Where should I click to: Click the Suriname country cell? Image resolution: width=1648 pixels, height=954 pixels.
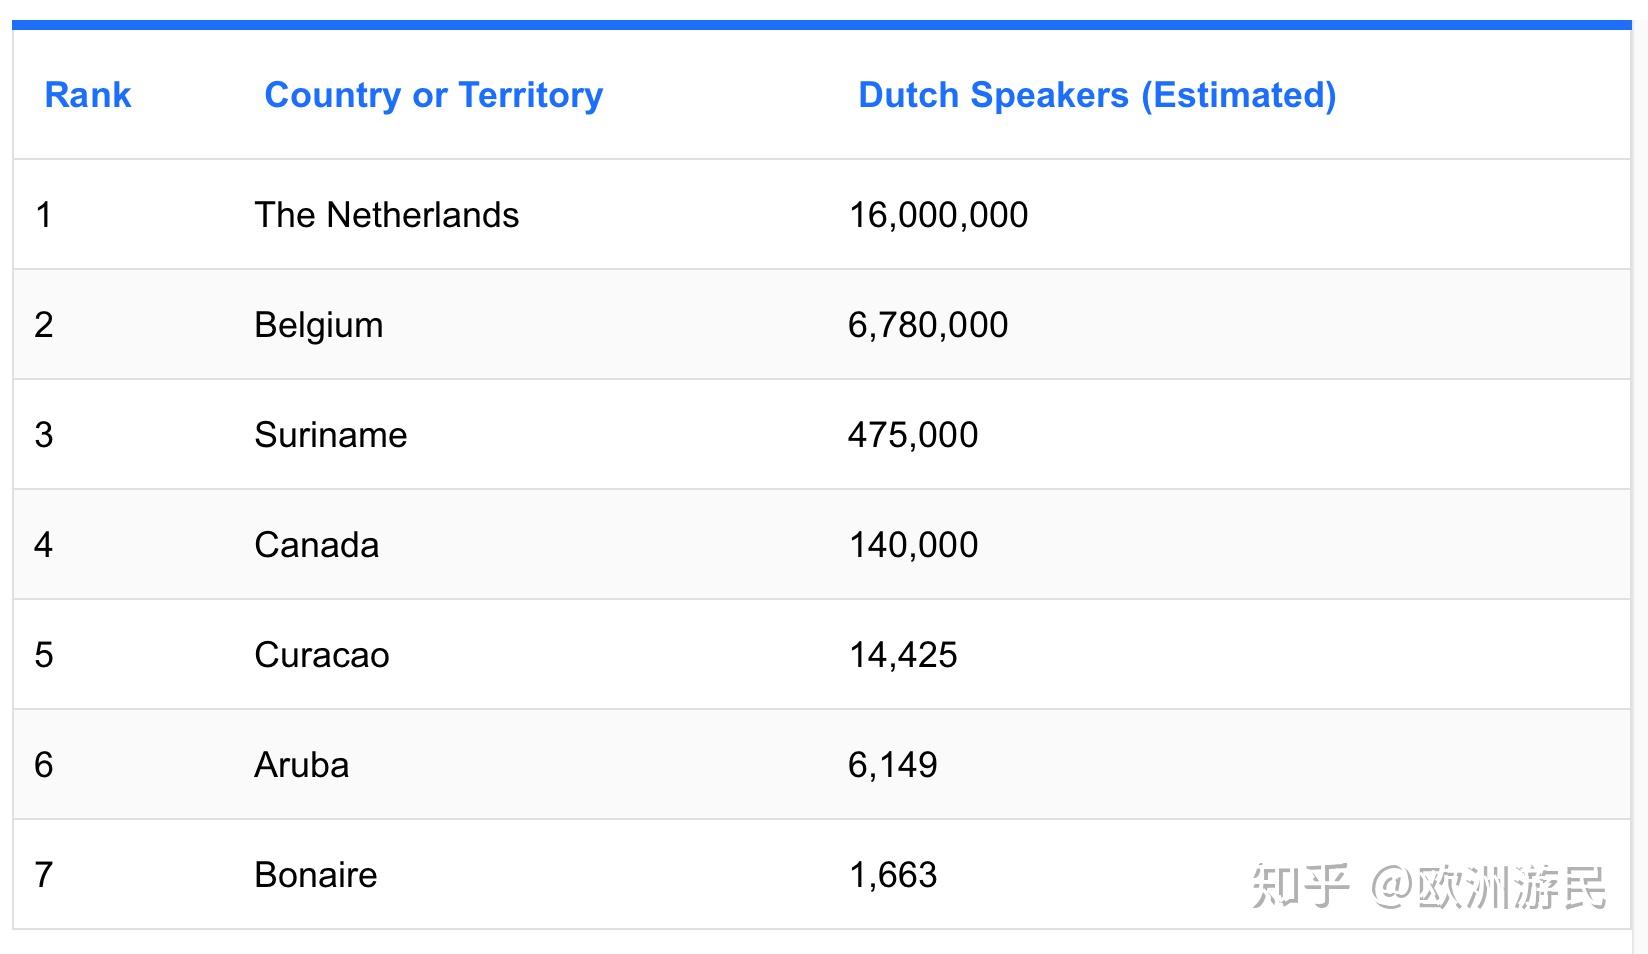point(330,435)
